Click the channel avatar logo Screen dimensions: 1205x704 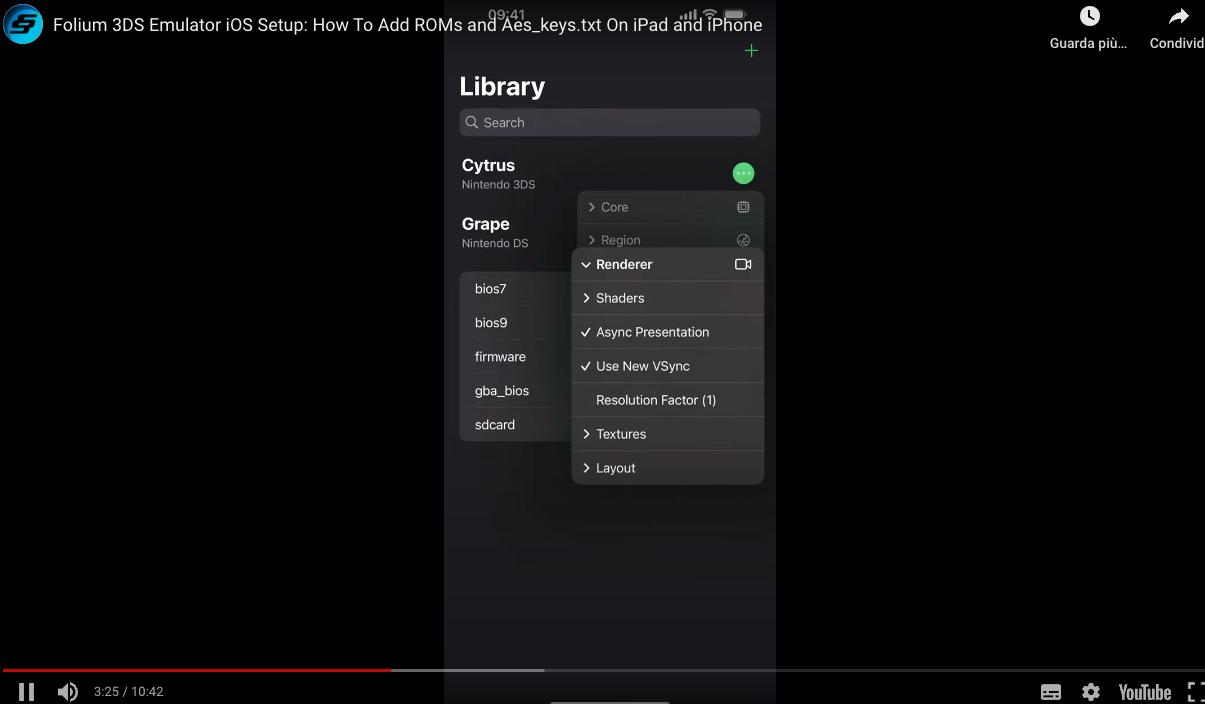point(22,24)
